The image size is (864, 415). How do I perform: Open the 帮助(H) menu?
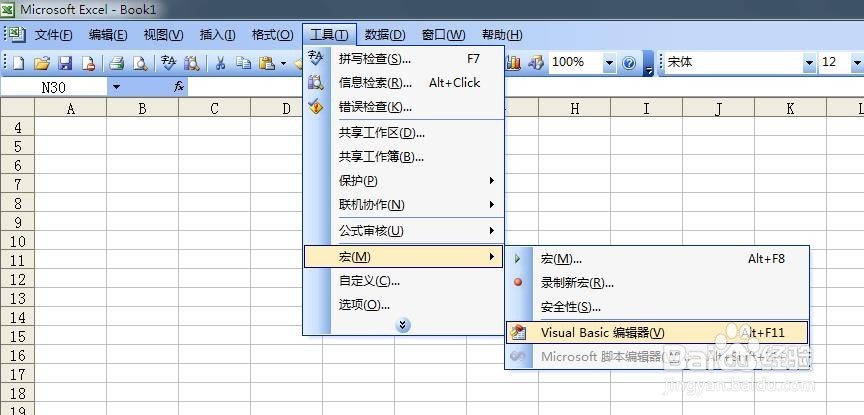point(501,35)
